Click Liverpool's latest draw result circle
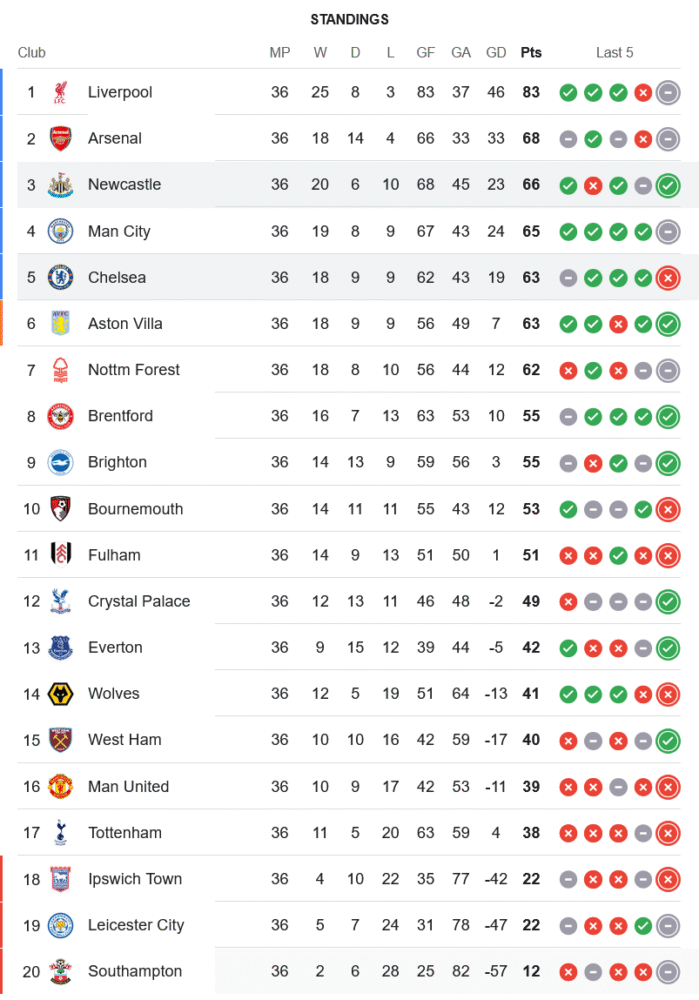The height and width of the screenshot is (1000, 699). [668, 92]
